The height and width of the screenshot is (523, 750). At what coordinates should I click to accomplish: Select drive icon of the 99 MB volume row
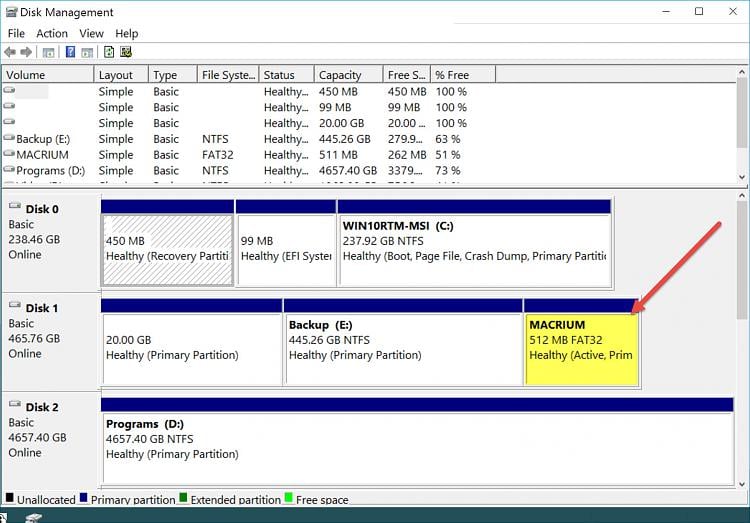tap(9, 106)
